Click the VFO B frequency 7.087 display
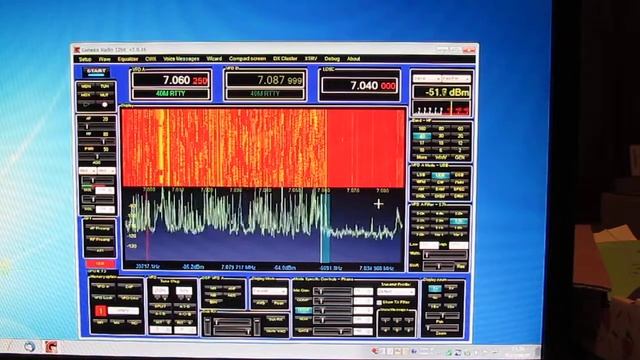 (265, 80)
